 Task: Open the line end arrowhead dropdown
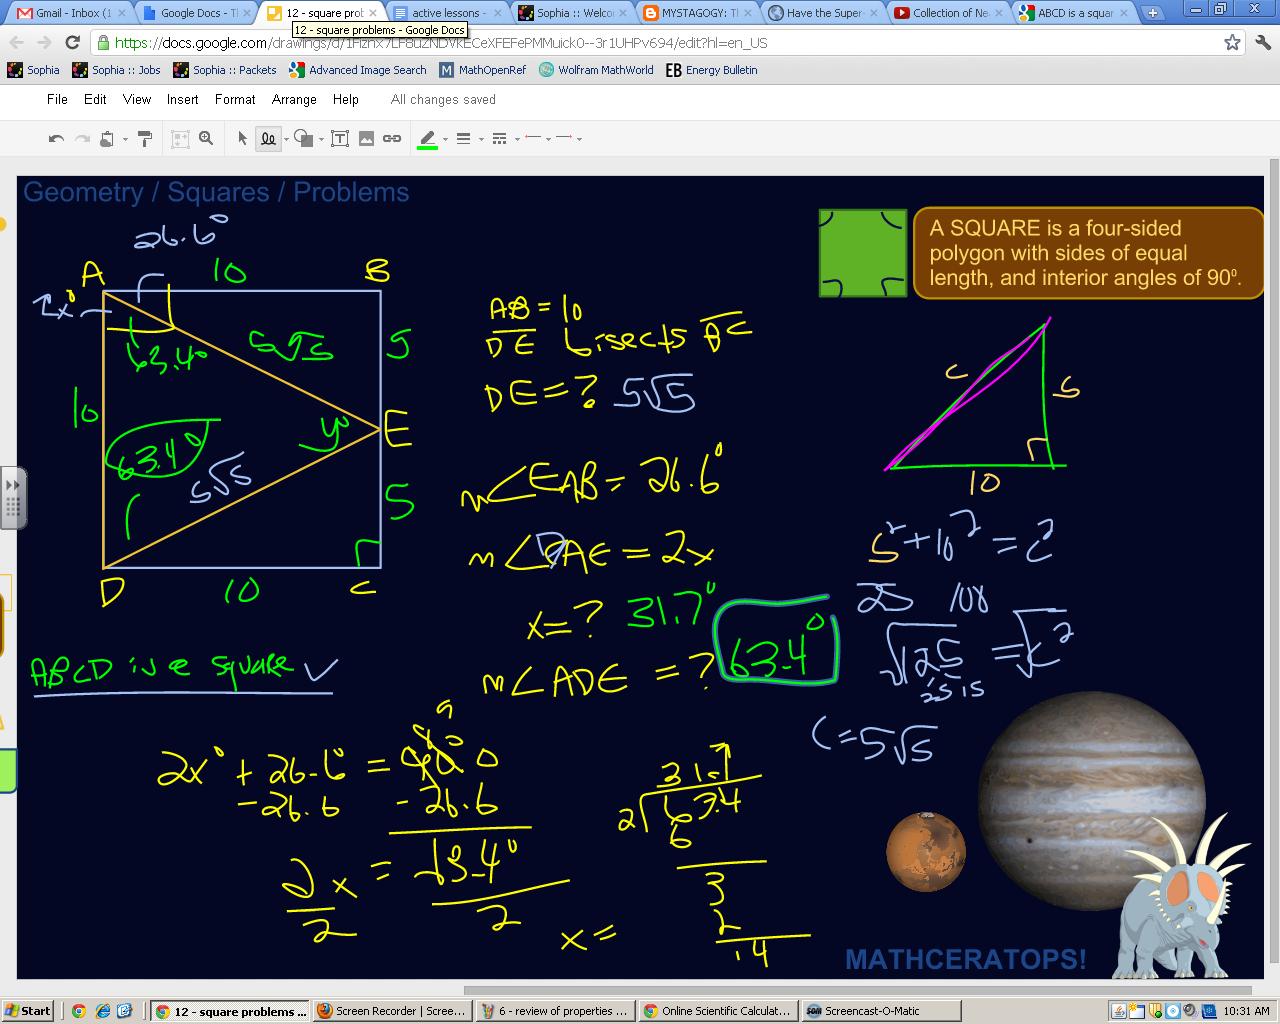tap(568, 139)
